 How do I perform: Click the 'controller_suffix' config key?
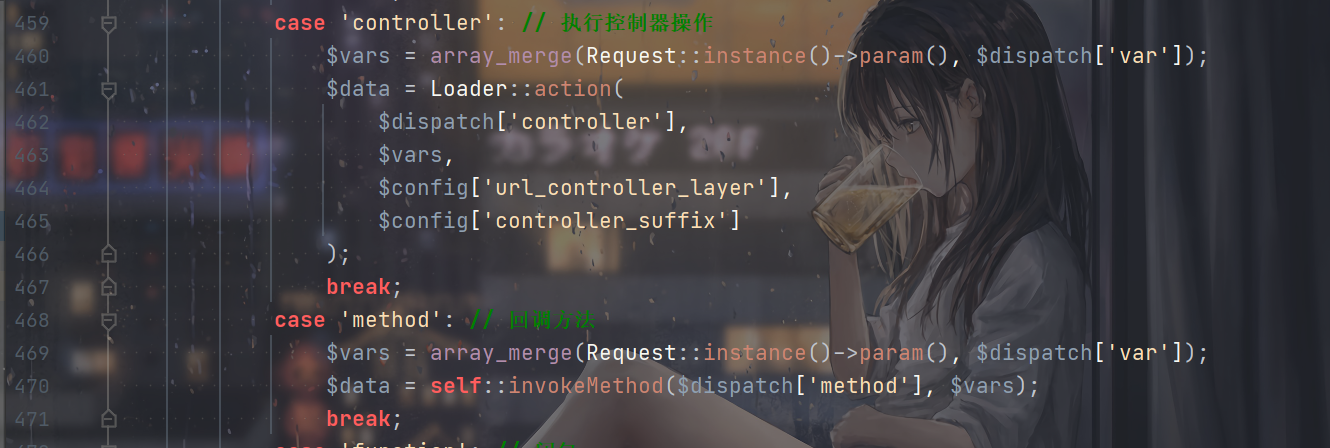pyautogui.click(x=606, y=221)
